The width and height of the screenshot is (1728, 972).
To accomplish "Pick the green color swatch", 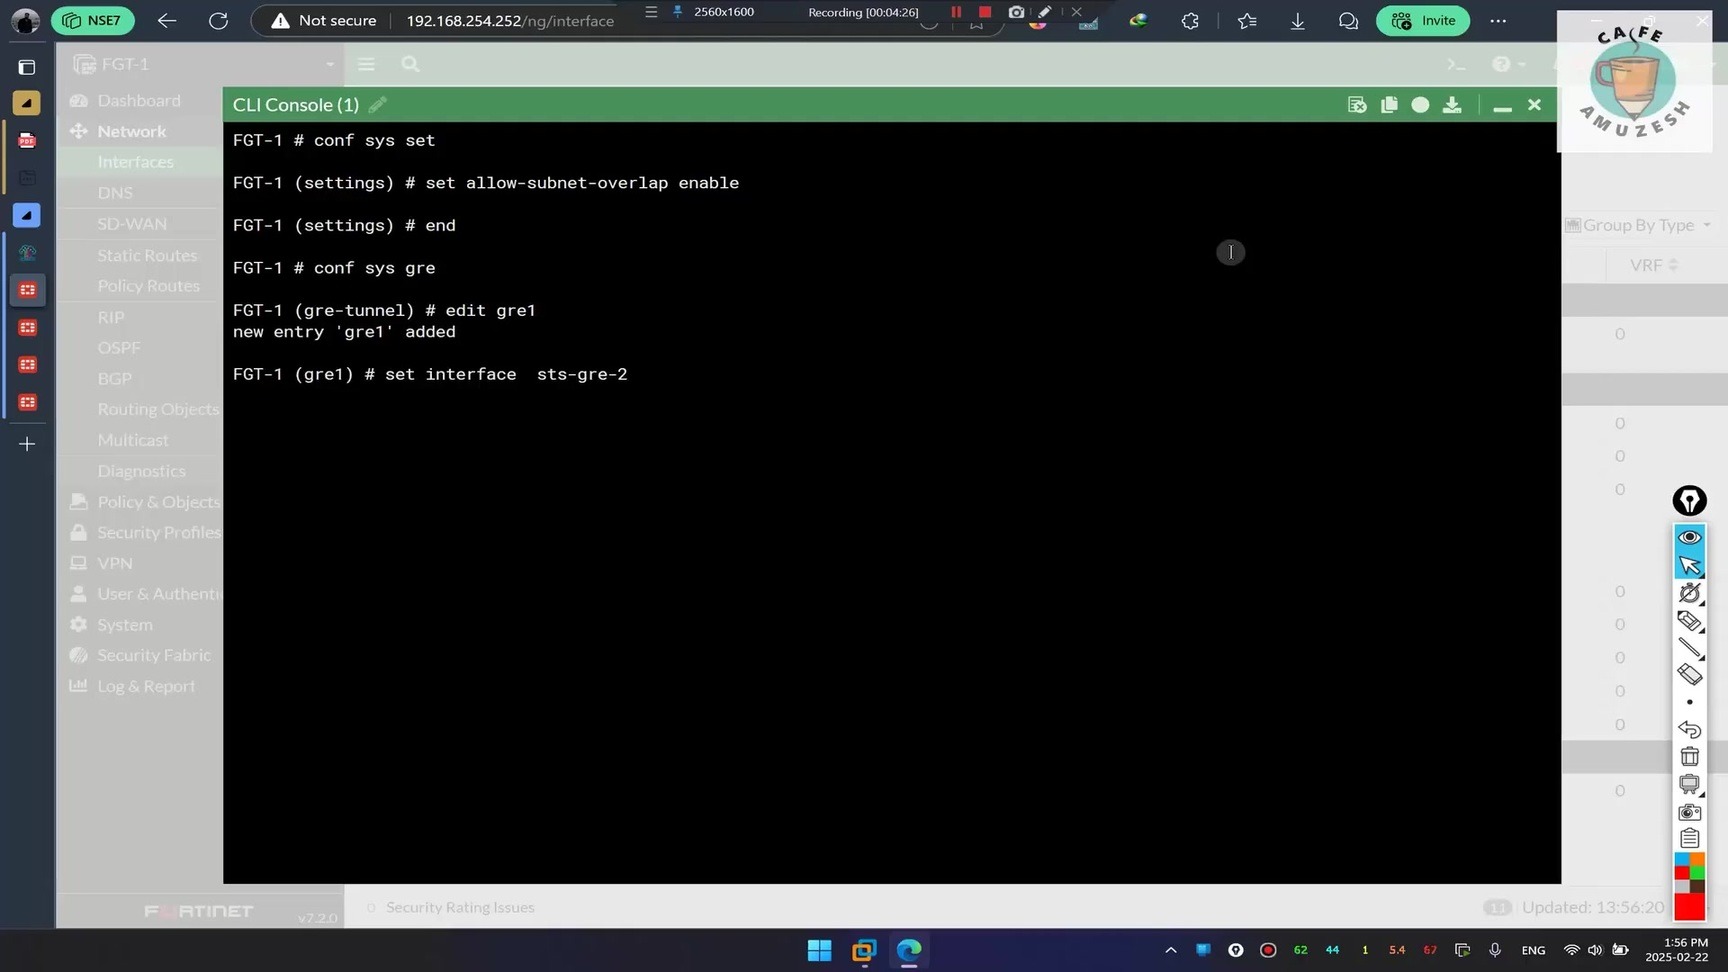I will (x=1697, y=873).
